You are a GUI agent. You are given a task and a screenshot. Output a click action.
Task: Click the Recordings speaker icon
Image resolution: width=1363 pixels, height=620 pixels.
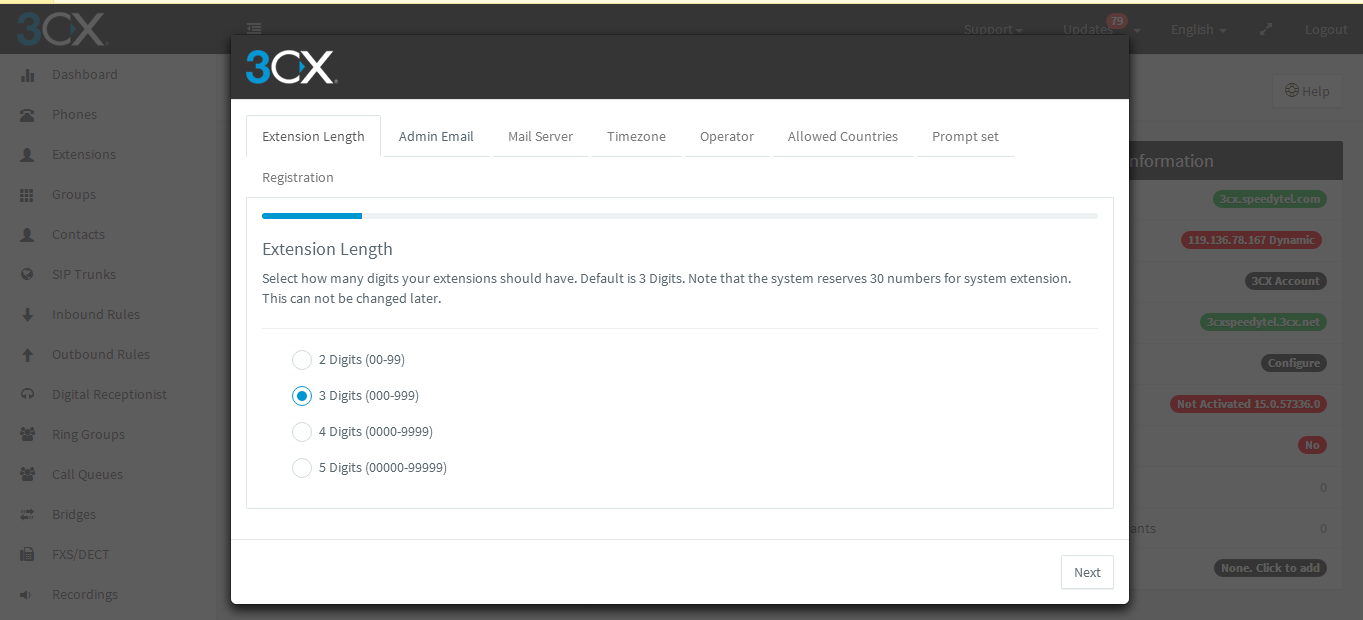(x=28, y=595)
